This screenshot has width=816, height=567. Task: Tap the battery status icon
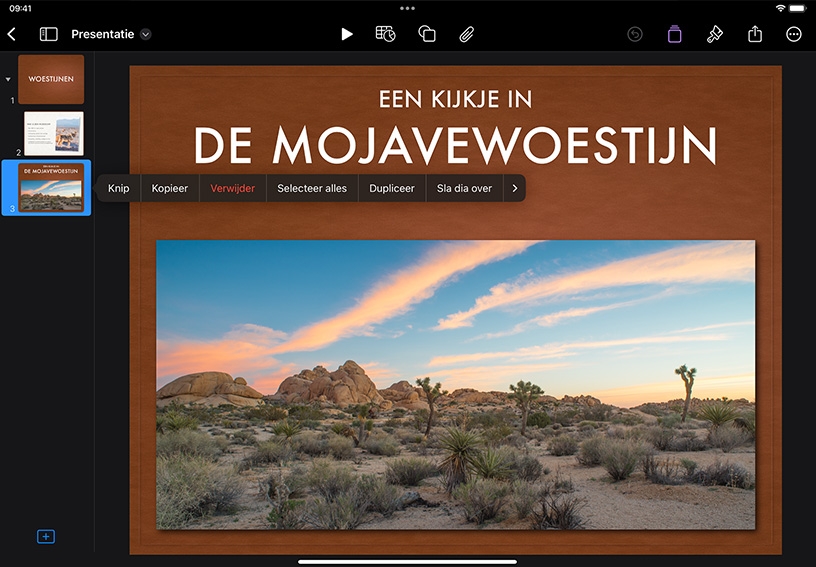797,8
